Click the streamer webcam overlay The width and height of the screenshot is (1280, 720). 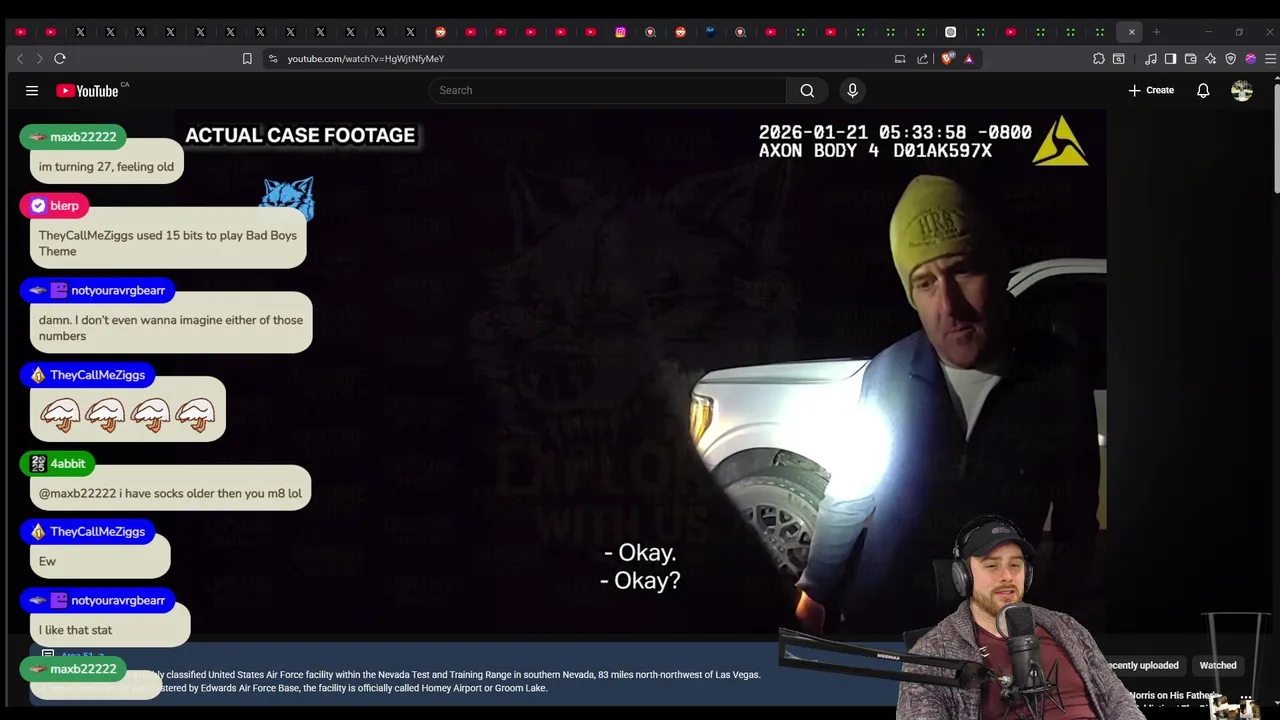pyautogui.click(x=1000, y=620)
